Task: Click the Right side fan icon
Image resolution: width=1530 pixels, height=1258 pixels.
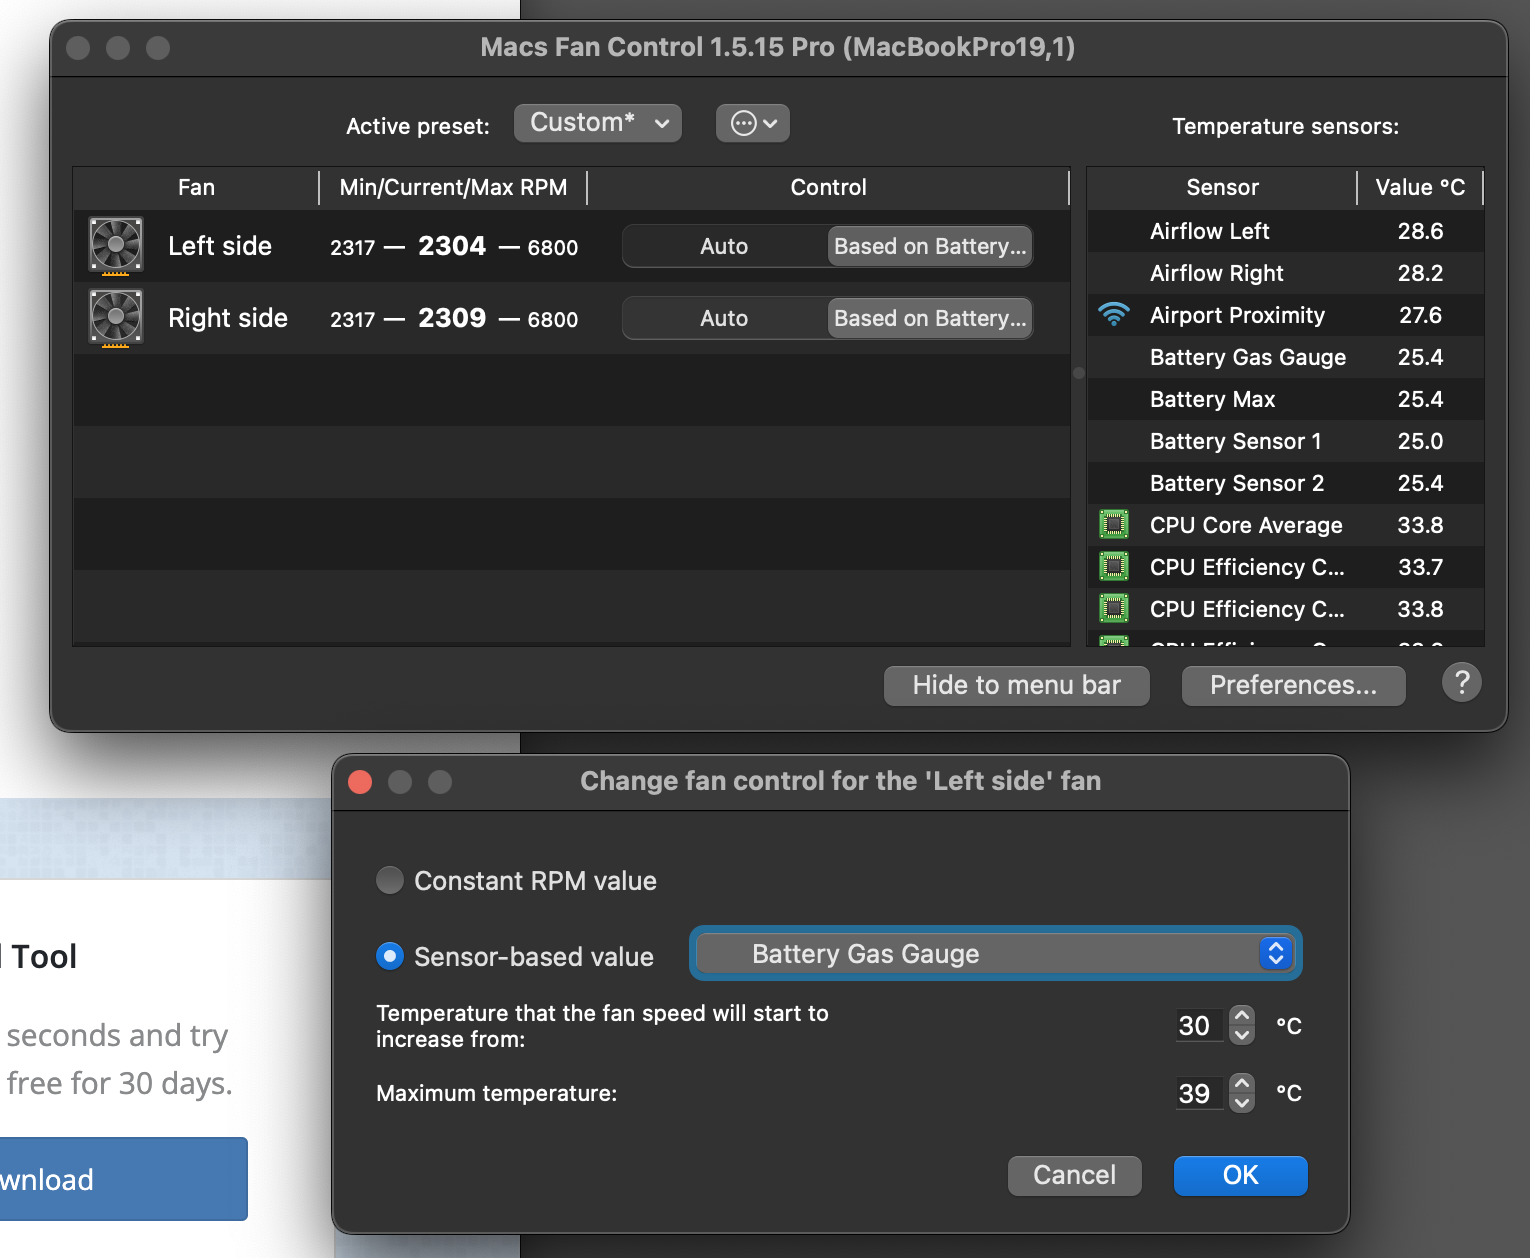Action: [115, 317]
